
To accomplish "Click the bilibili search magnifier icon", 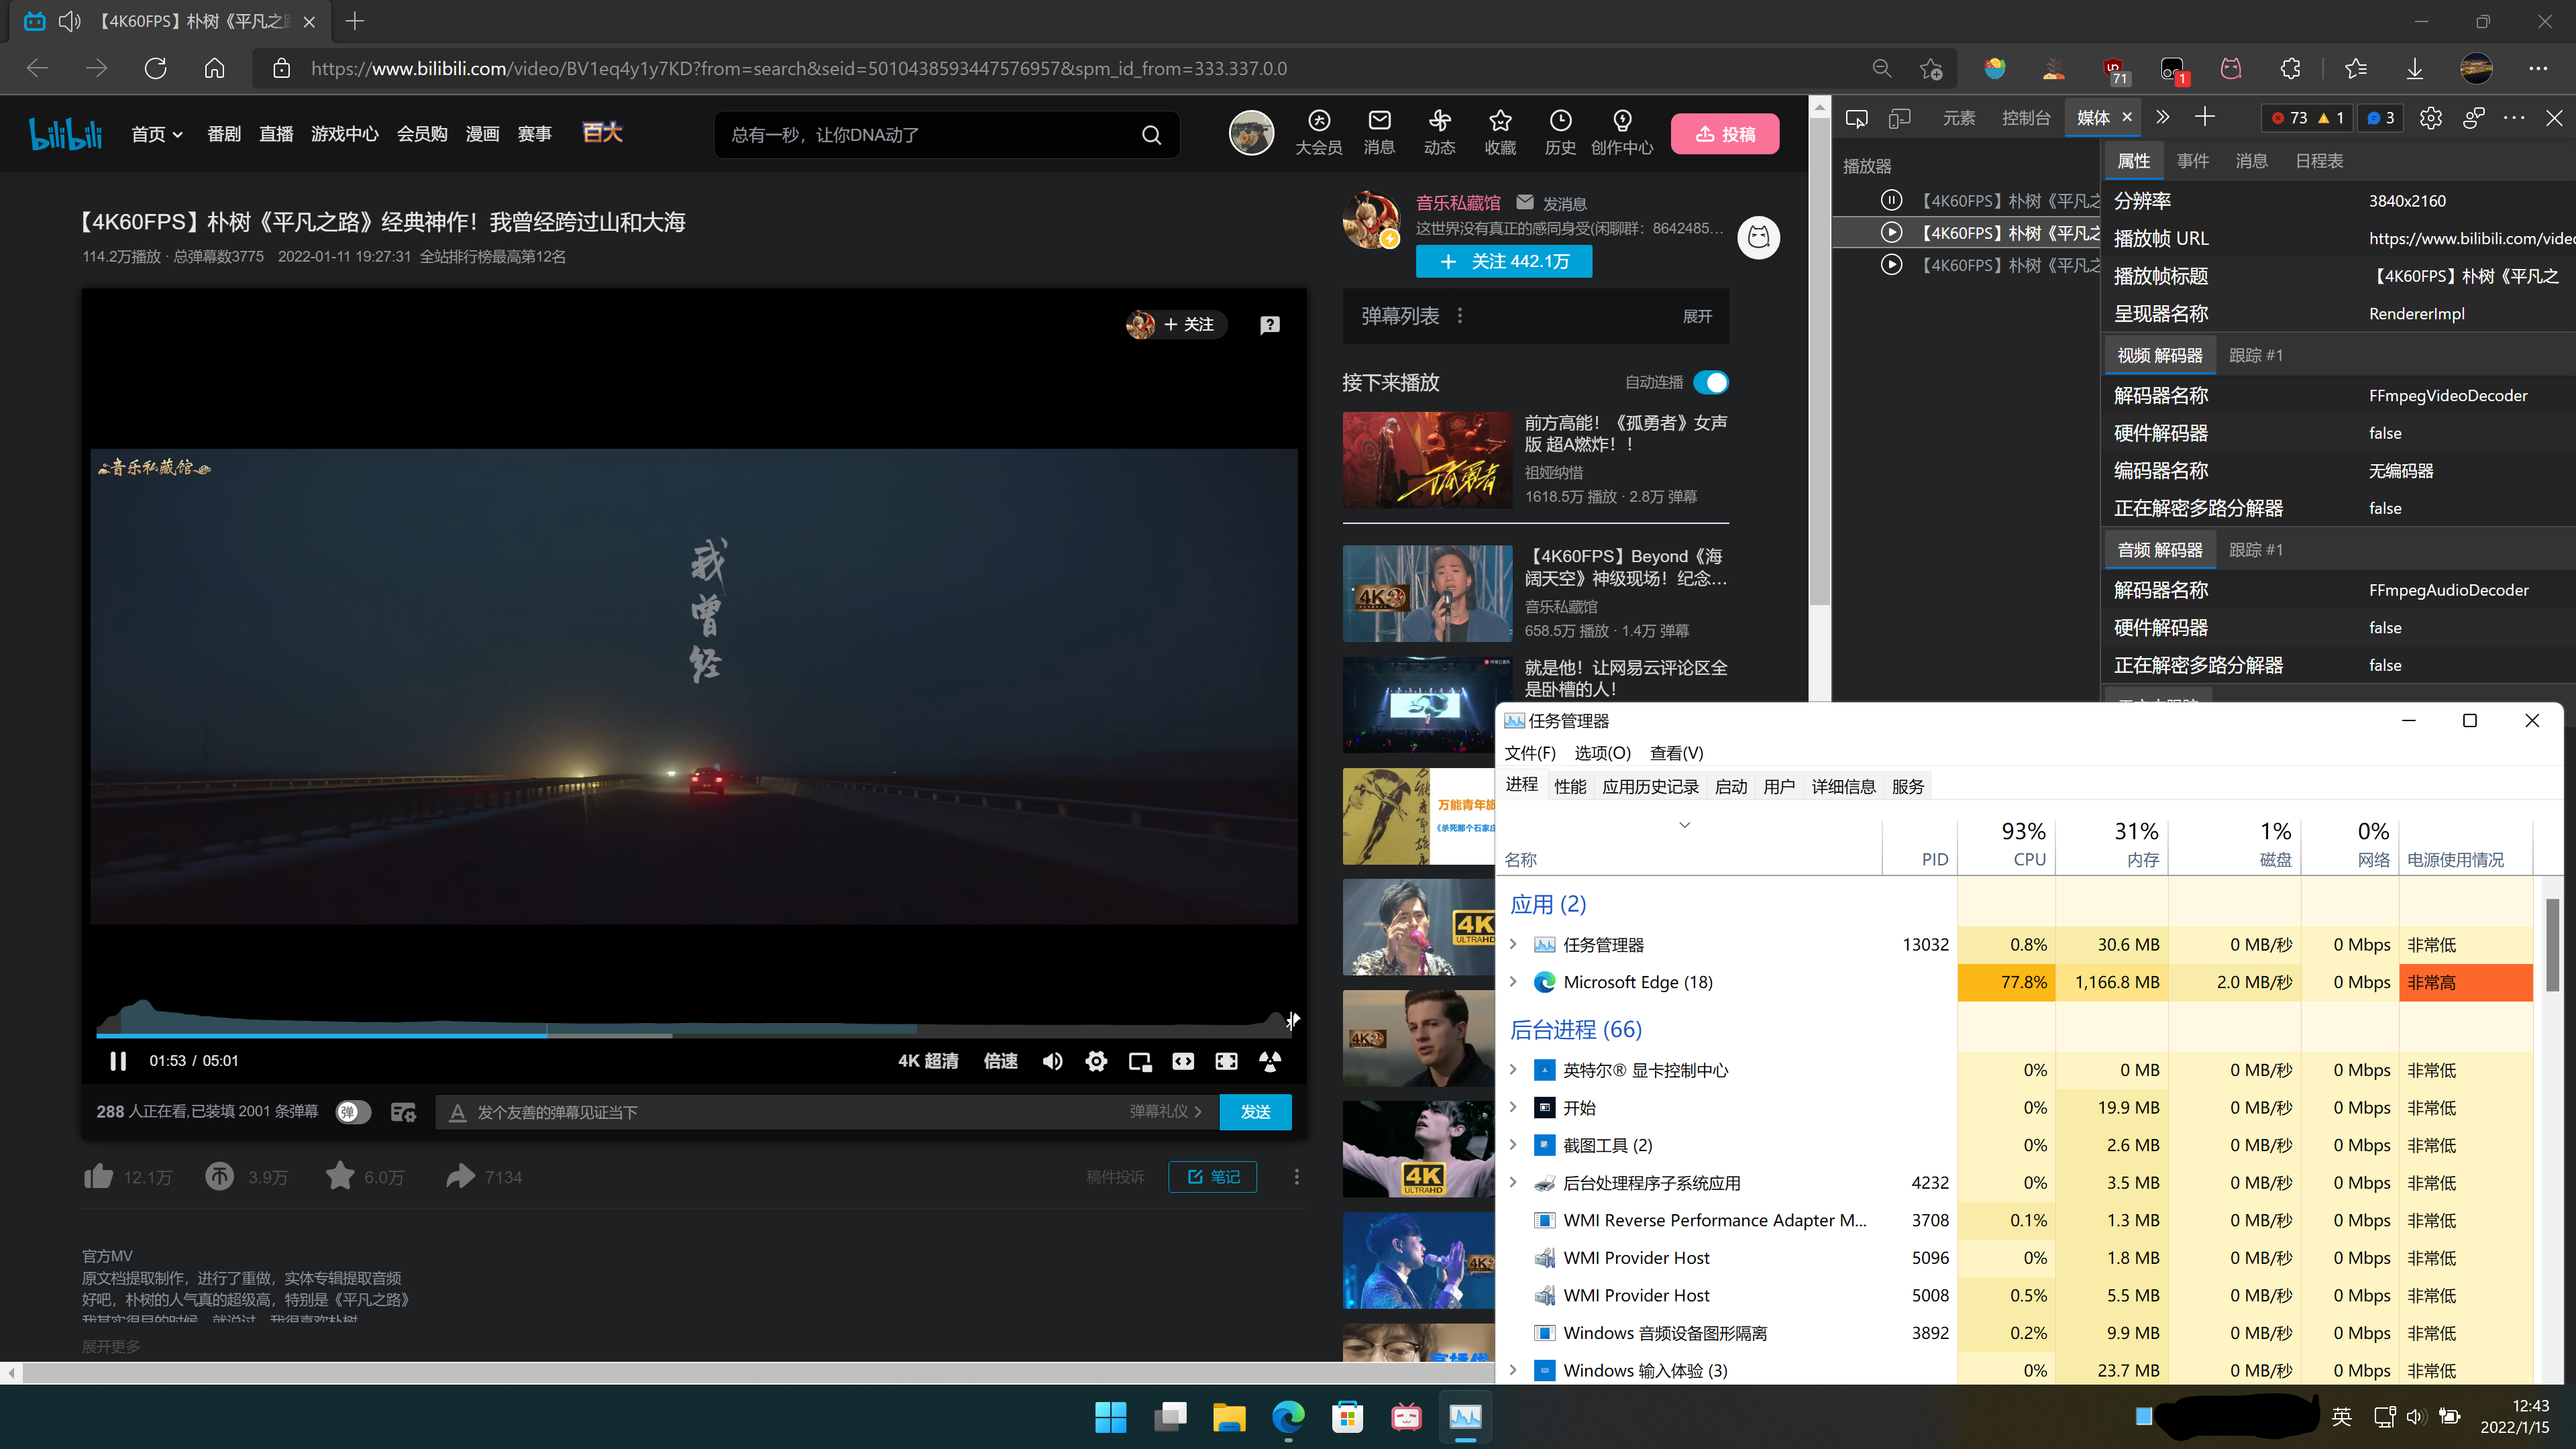I will point(1150,134).
